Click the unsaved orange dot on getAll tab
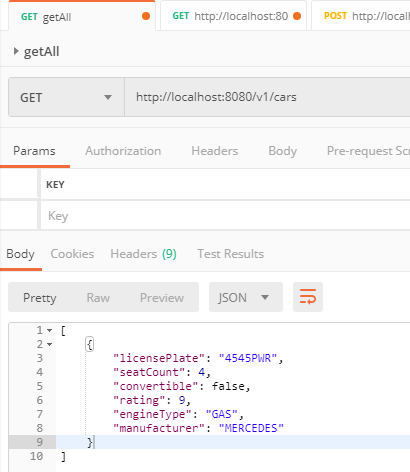 (x=146, y=16)
